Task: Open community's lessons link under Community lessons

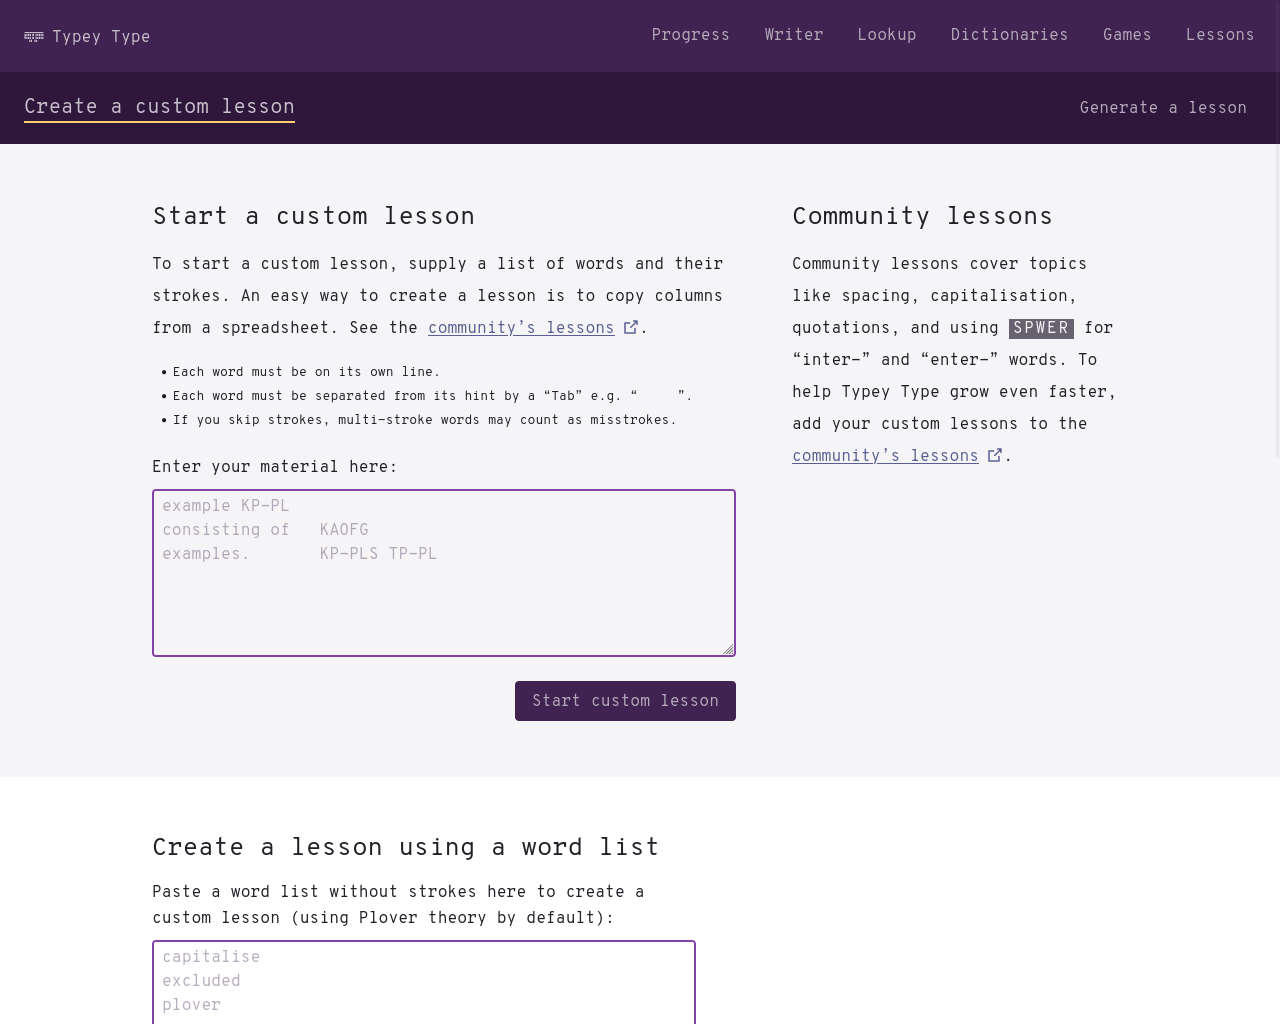Action: (885, 456)
